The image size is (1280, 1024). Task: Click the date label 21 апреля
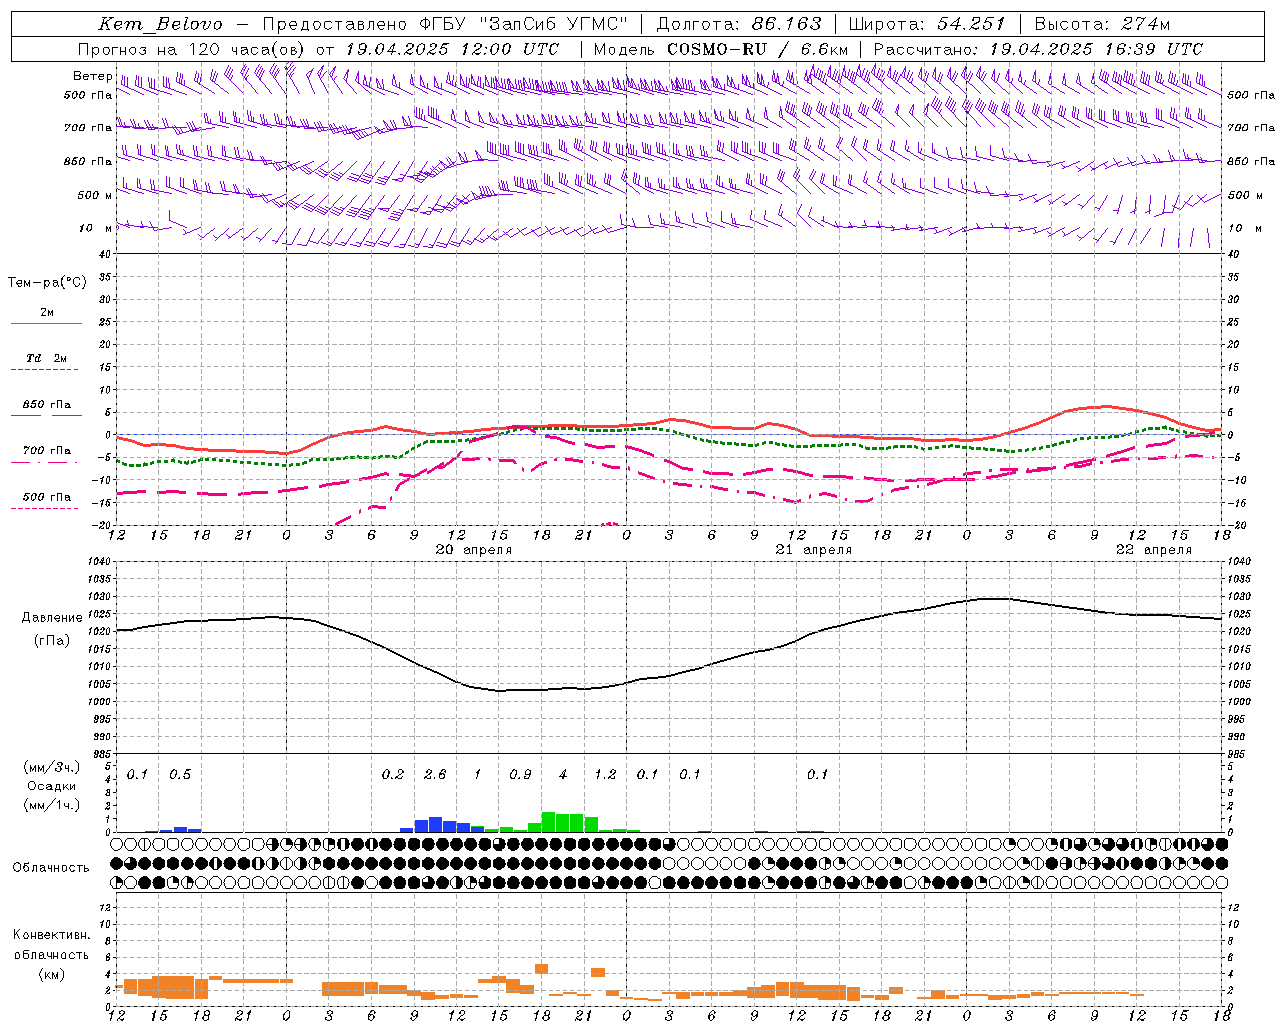814,550
